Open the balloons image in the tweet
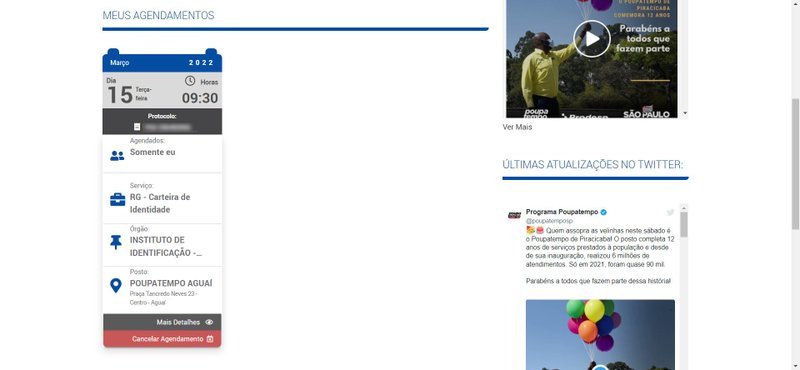800x370 pixels. click(x=600, y=335)
